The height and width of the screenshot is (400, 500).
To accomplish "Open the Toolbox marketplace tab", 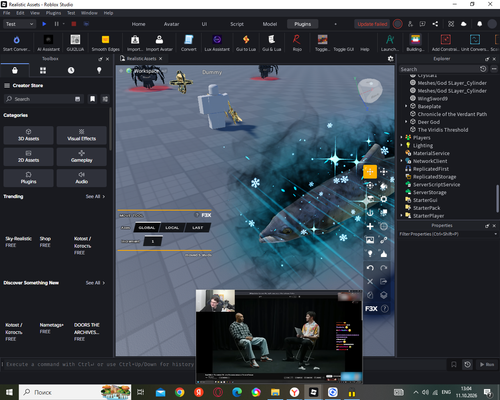I will pyautogui.click(x=15, y=70).
